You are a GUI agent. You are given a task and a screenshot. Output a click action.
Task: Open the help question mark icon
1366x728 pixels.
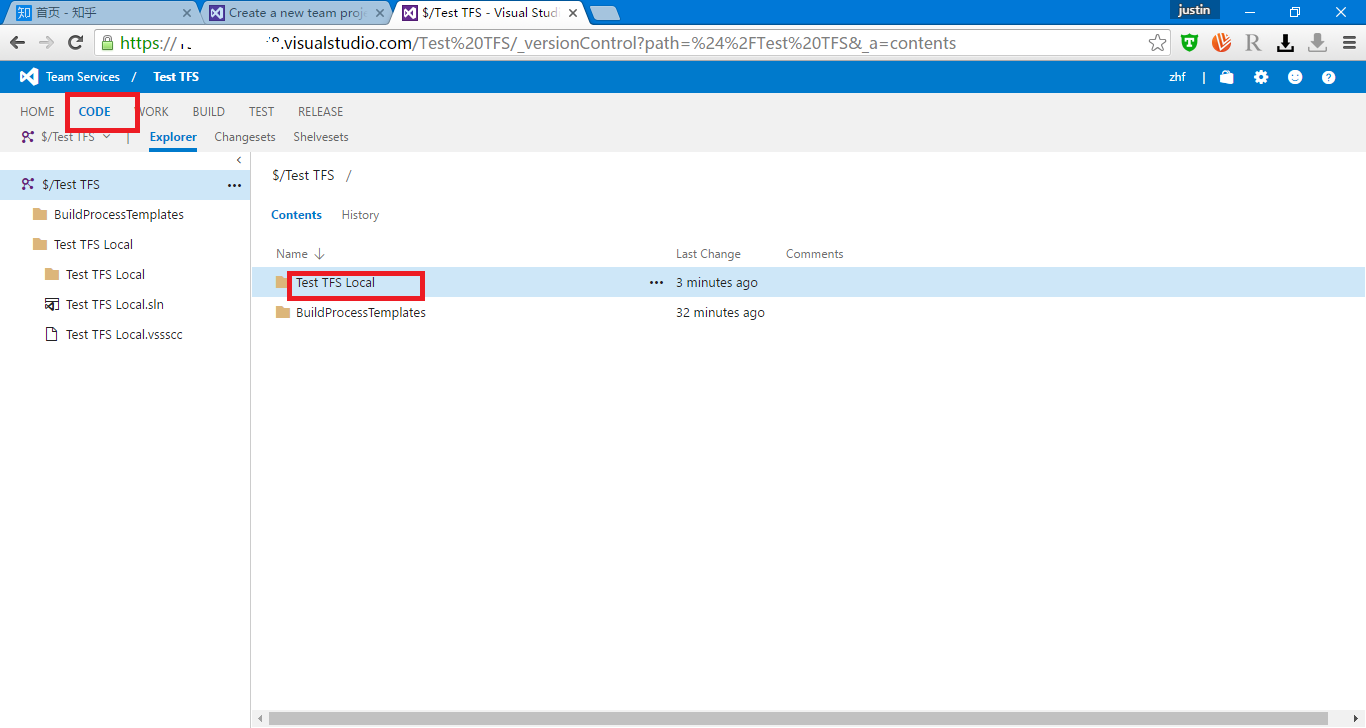(1328, 76)
